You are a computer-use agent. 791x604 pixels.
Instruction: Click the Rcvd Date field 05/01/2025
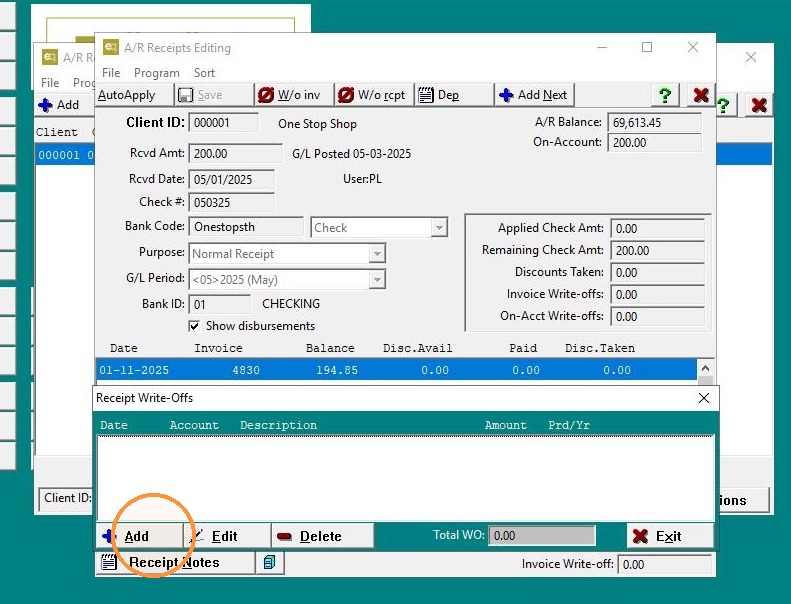[231, 180]
